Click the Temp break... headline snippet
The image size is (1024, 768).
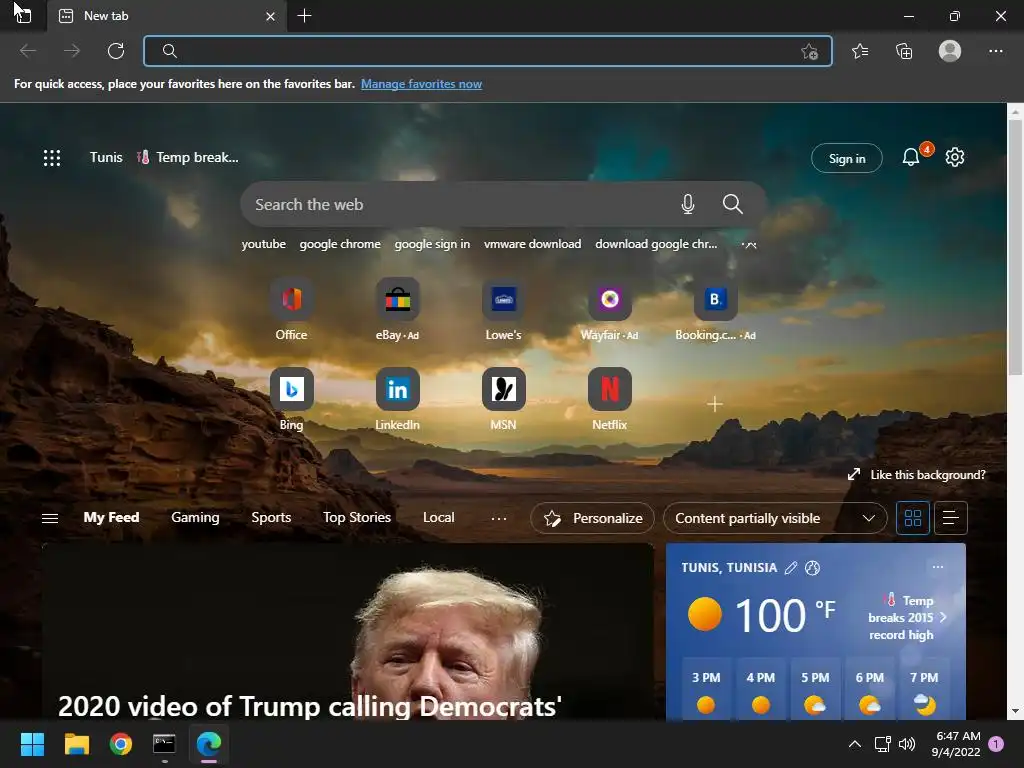(x=188, y=157)
